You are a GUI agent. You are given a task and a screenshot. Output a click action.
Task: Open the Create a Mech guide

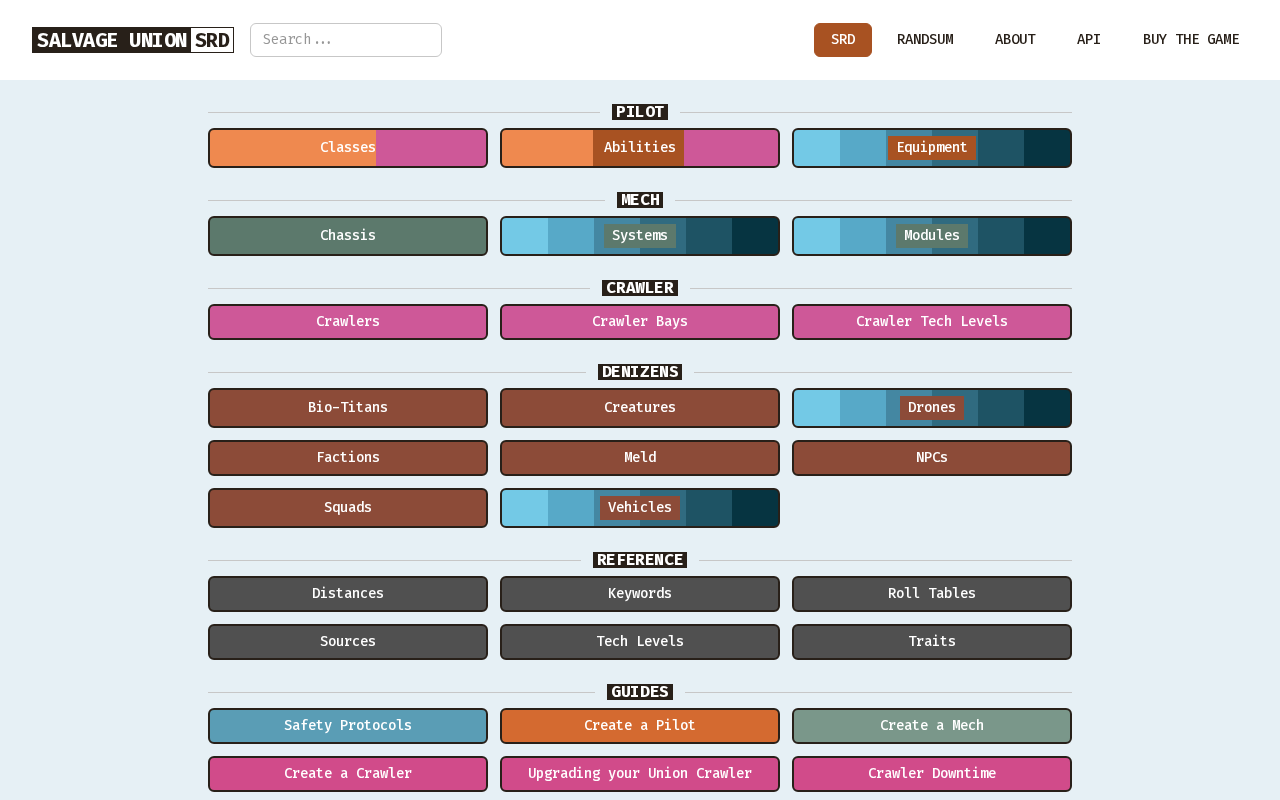pos(932,726)
